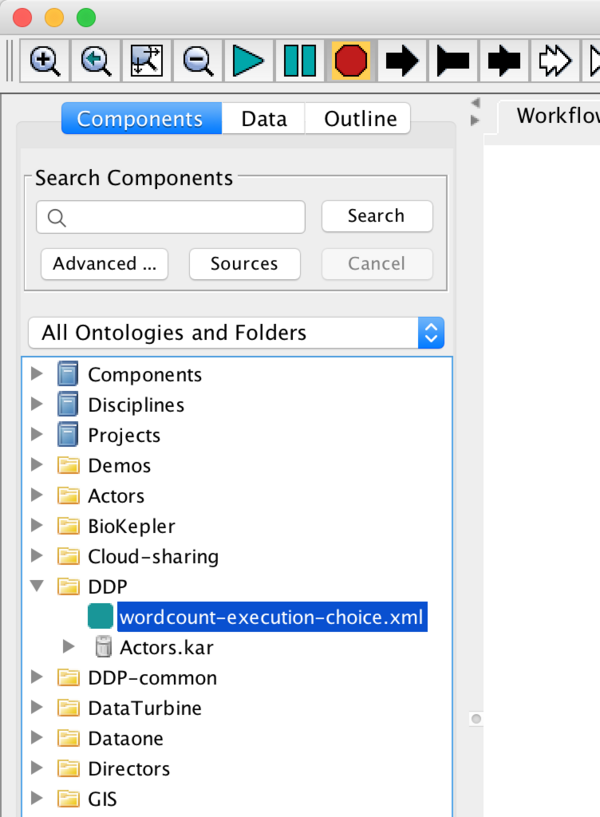
Task: Expand the Actors.kar archive
Action: click(x=69, y=647)
